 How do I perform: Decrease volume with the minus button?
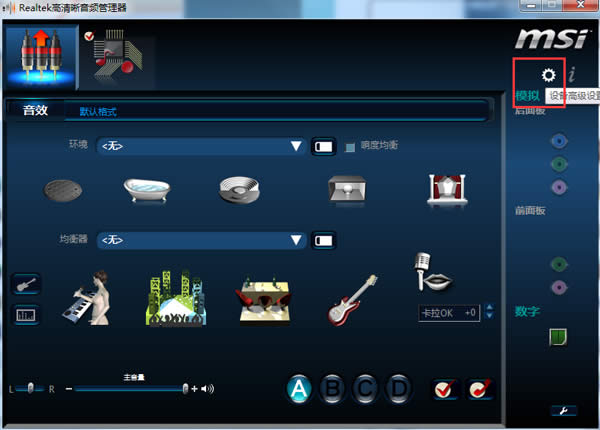pos(68,389)
